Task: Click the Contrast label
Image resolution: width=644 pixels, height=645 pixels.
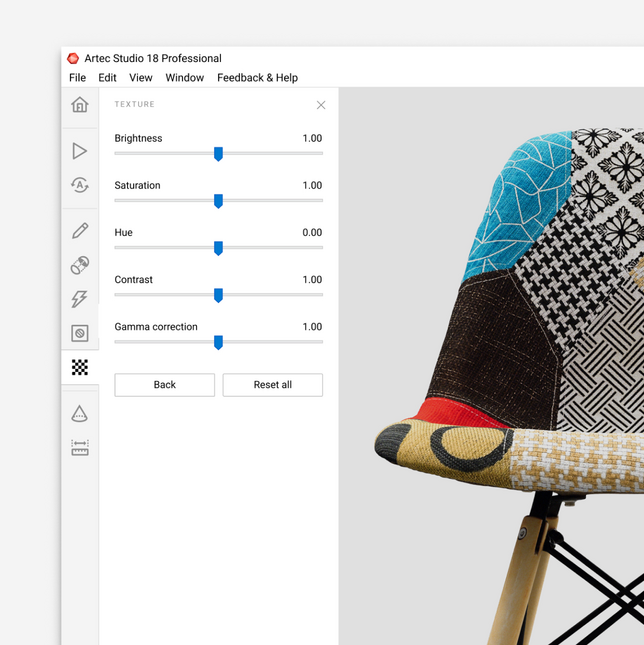Action: 133,280
